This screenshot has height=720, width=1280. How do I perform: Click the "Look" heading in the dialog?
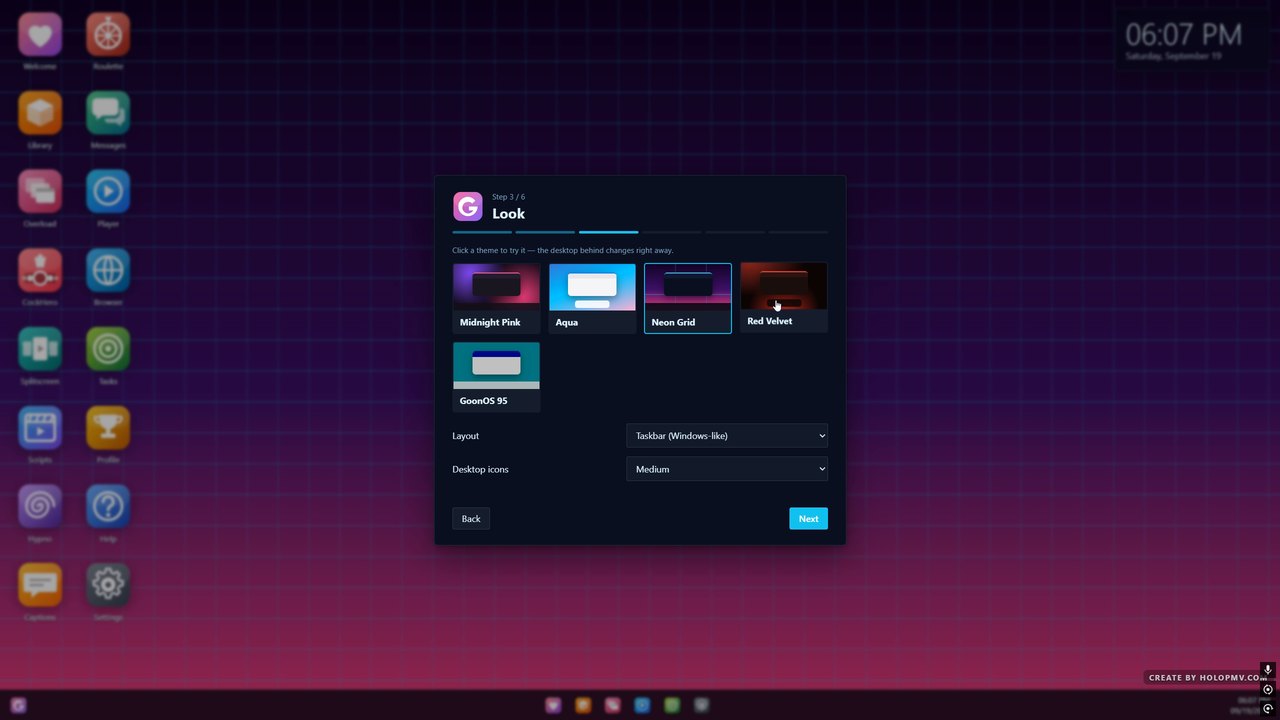coord(508,213)
